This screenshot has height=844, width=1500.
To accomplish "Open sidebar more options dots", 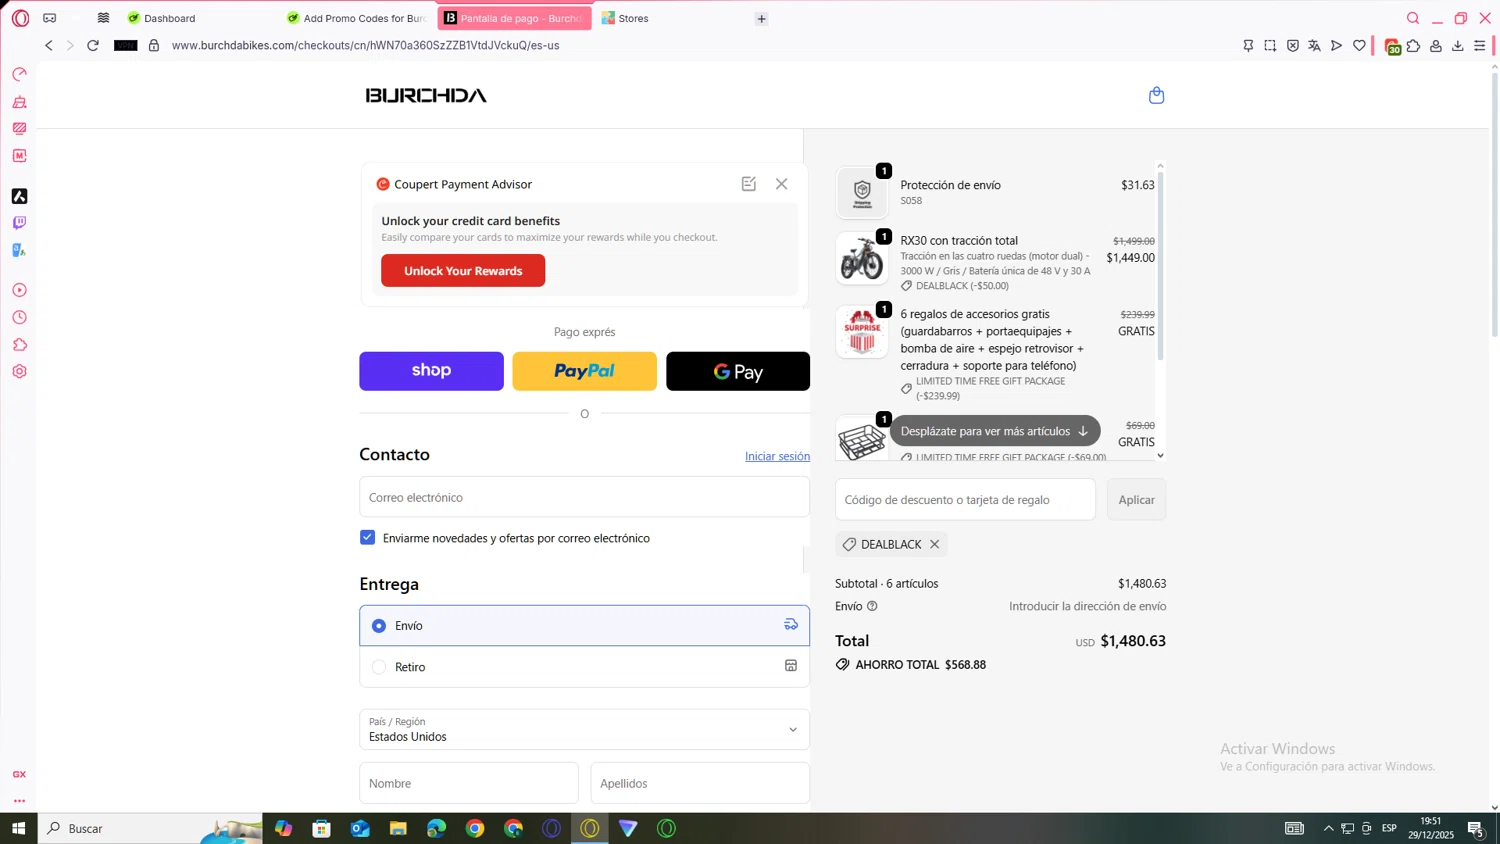I will coord(19,801).
